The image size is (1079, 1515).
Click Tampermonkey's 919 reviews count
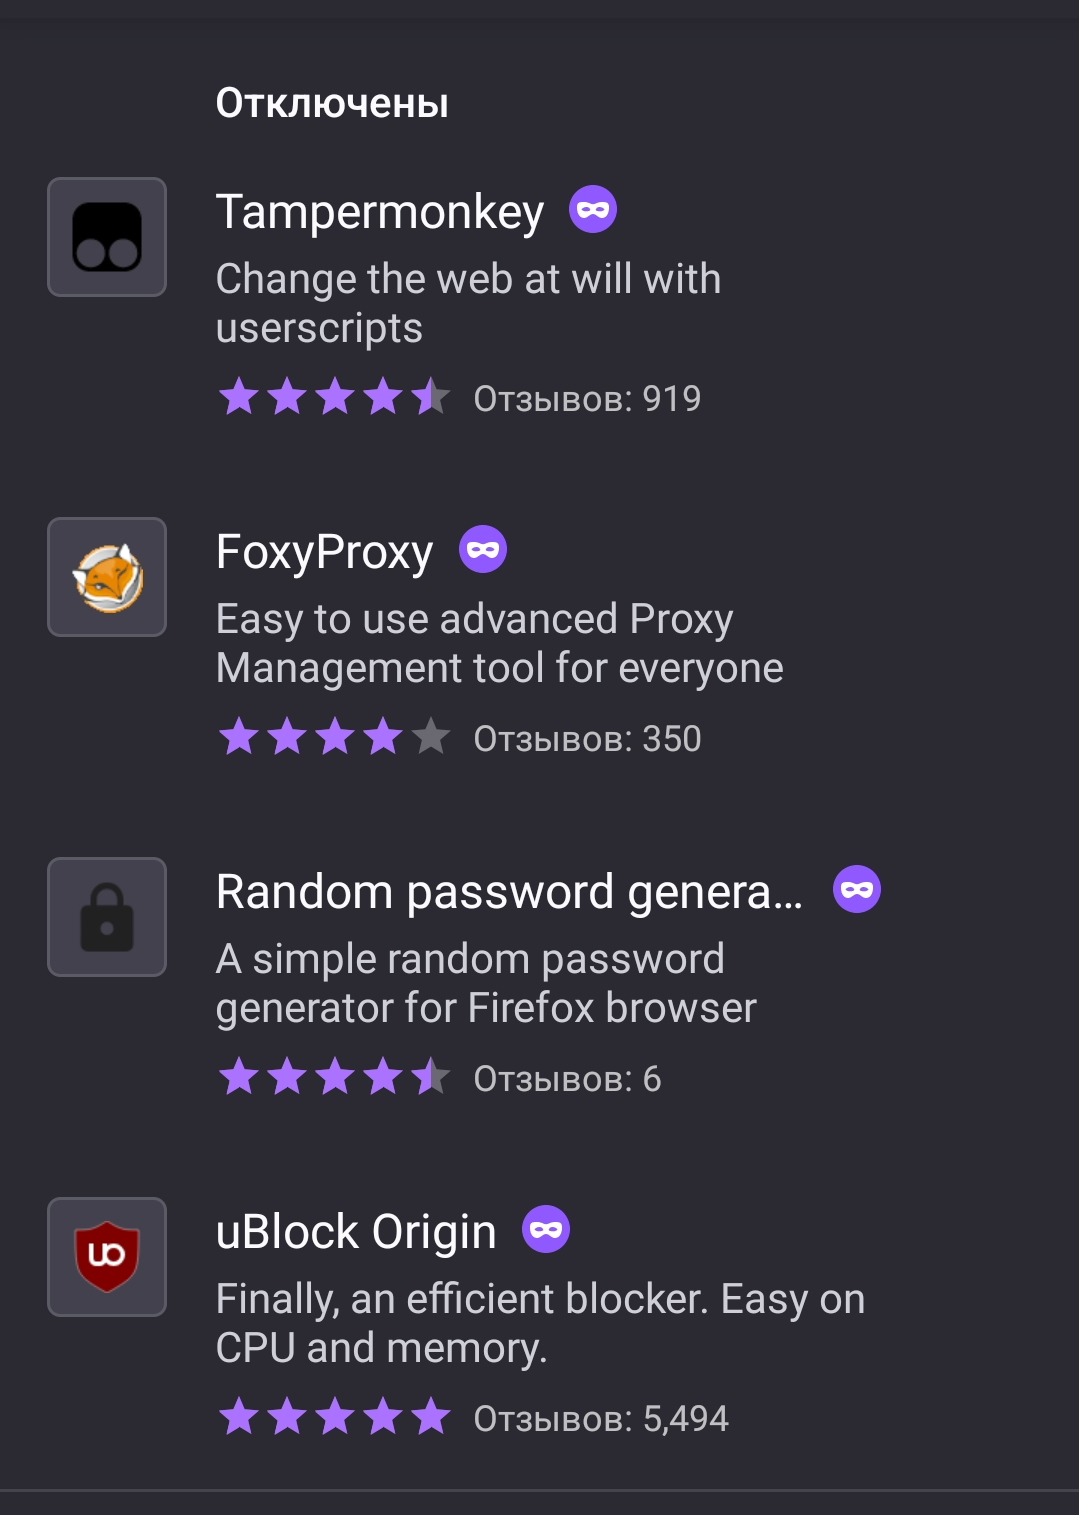tap(587, 399)
